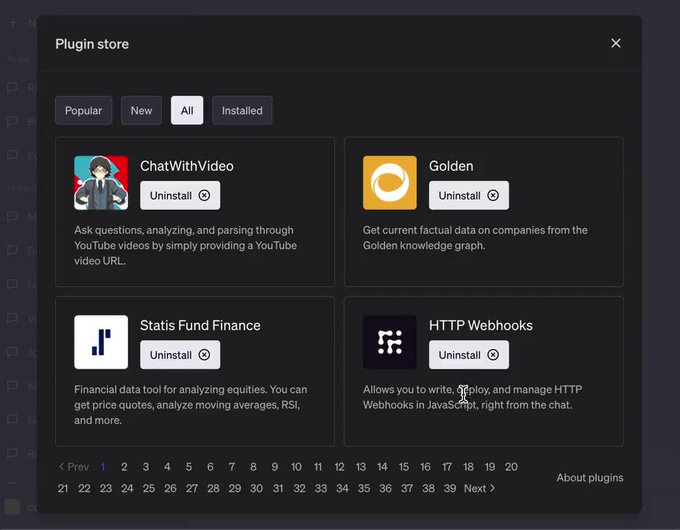Switch to the Popular tab
The height and width of the screenshot is (530, 680).
[83, 111]
